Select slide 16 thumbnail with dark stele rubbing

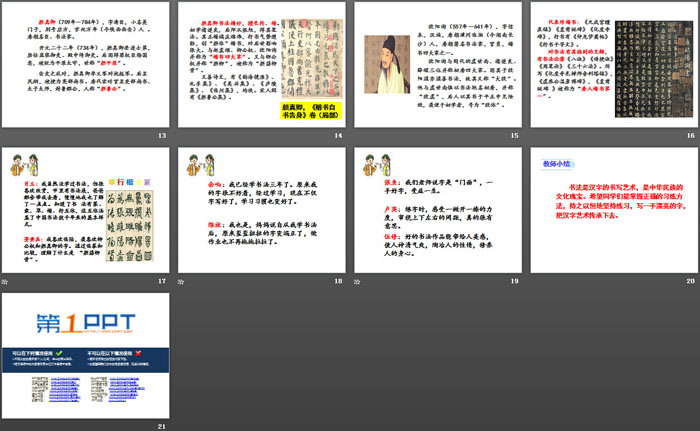point(614,65)
